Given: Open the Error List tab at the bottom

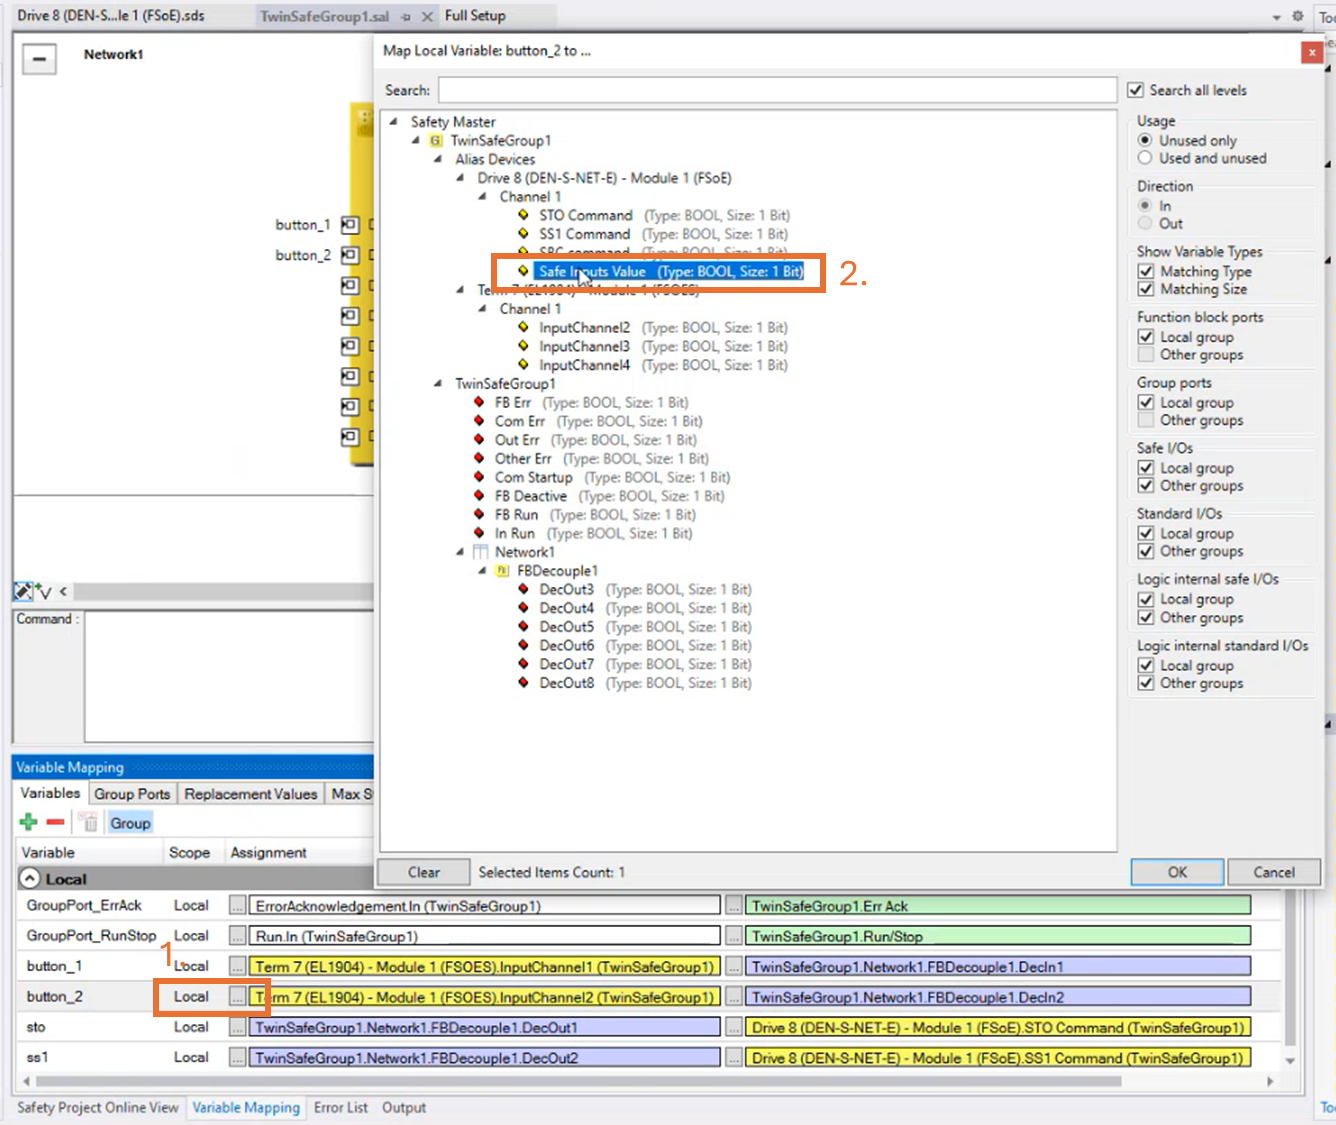Looking at the screenshot, I should pos(341,1108).
